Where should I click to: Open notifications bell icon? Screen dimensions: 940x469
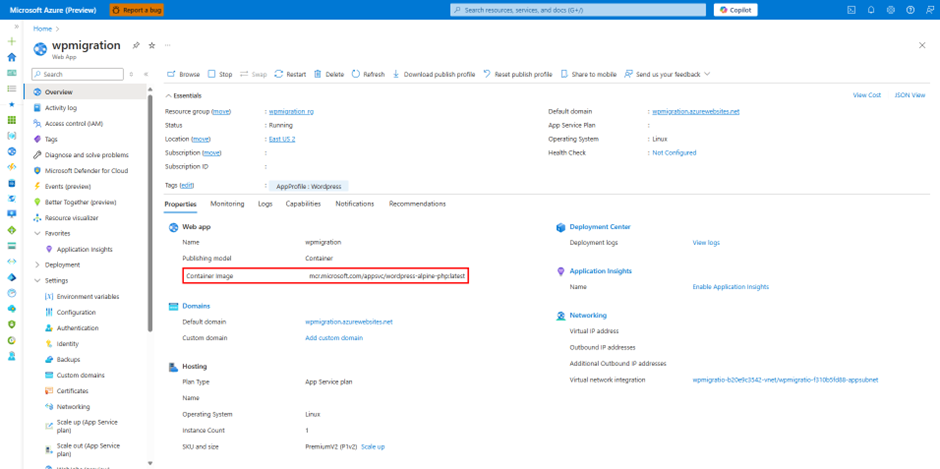(x=871, y=10)
